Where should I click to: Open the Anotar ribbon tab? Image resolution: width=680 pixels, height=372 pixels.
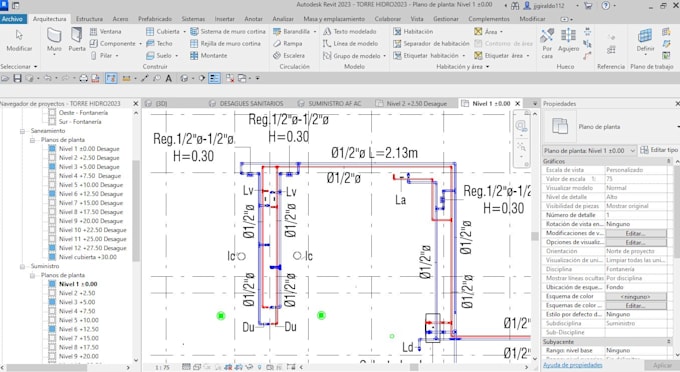point(253,19)
